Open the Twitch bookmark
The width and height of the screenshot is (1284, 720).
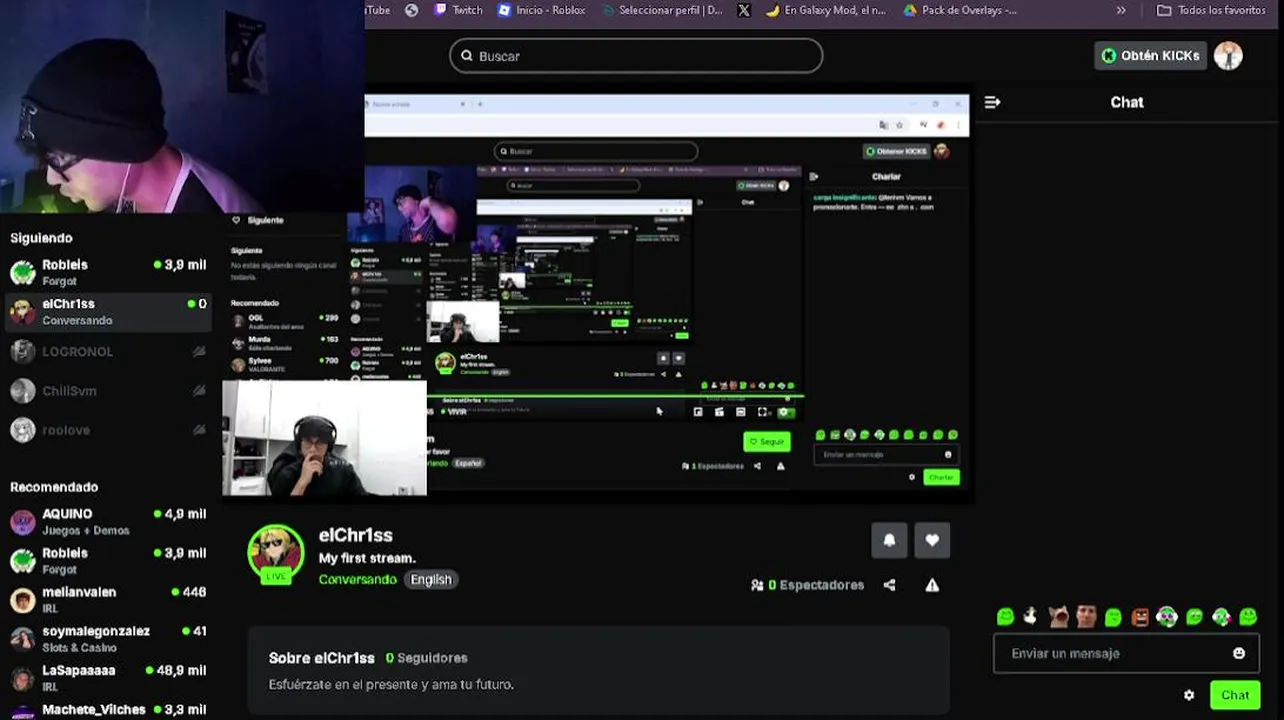tap(458, 10)
